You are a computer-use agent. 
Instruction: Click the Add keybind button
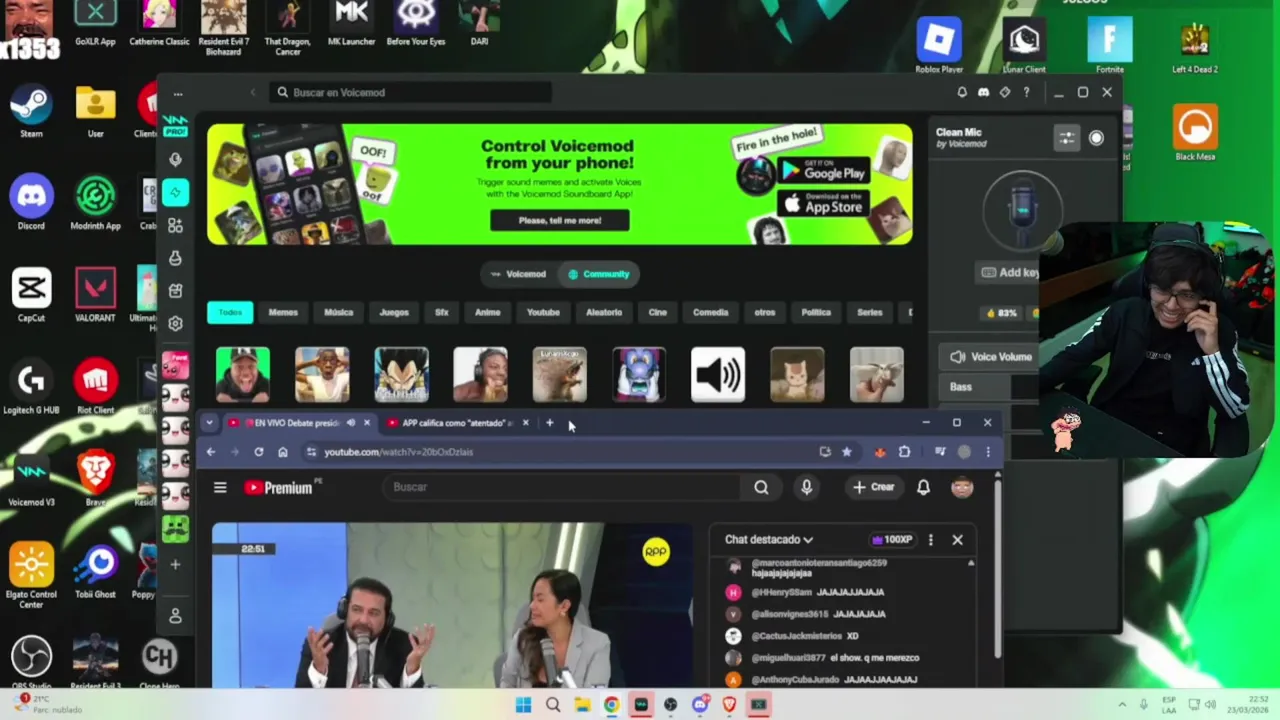1010,272
